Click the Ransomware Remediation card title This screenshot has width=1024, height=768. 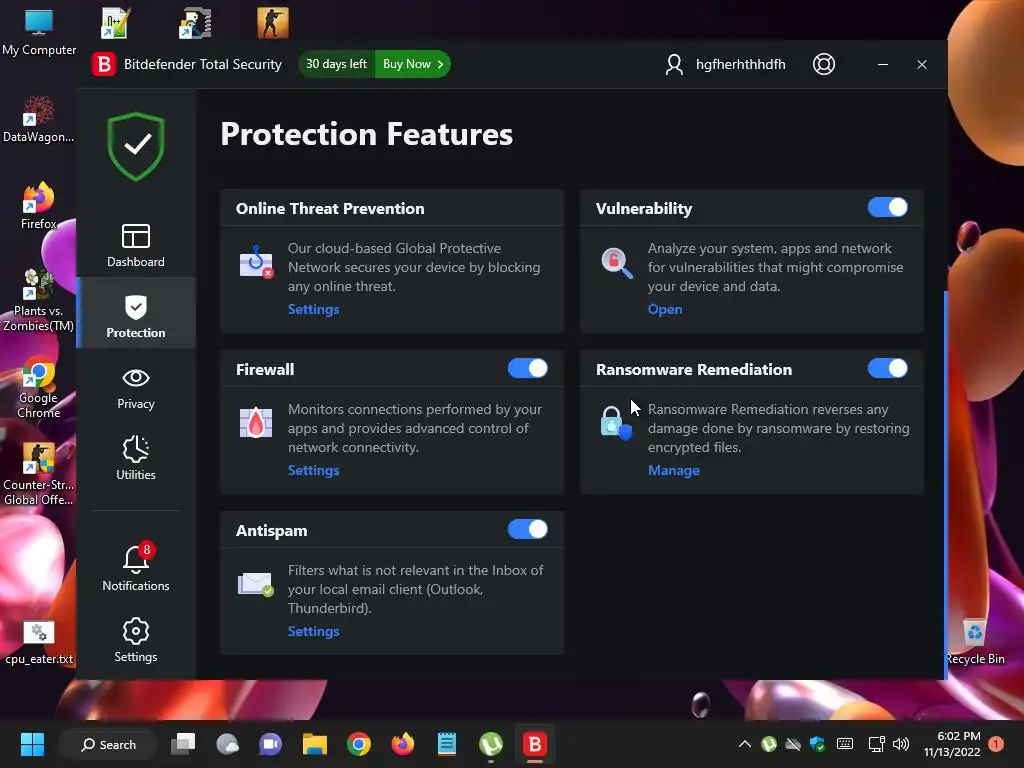(x=694, y=370)
